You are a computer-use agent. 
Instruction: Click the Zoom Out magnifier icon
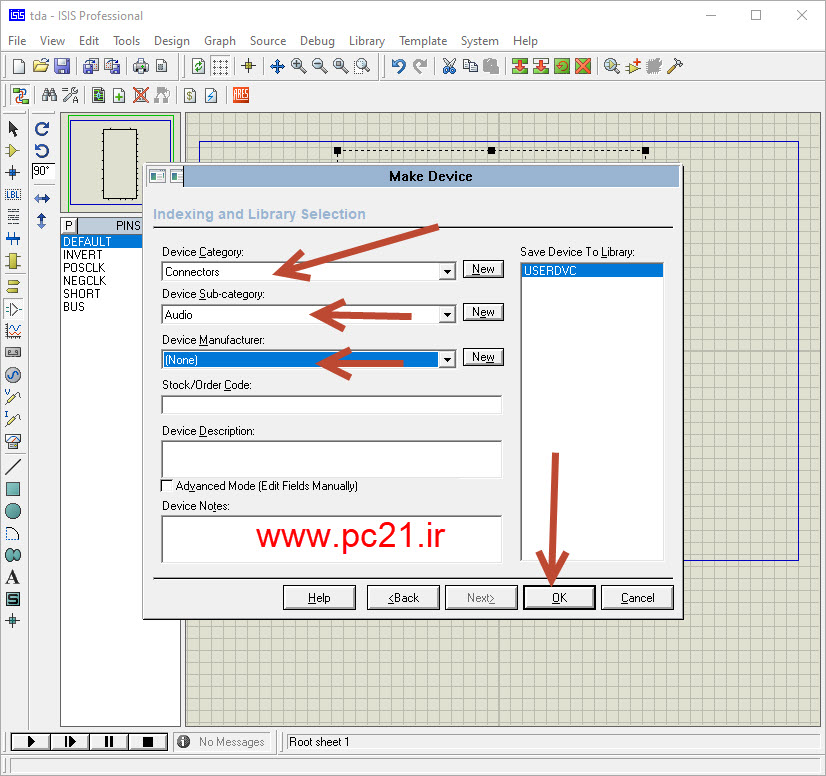[319, 66]
